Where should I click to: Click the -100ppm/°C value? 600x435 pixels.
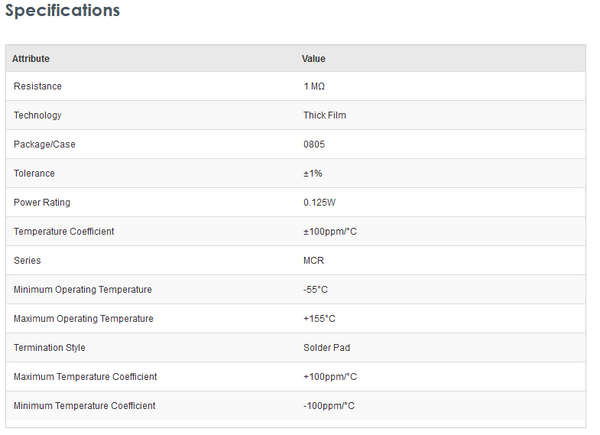329,406
